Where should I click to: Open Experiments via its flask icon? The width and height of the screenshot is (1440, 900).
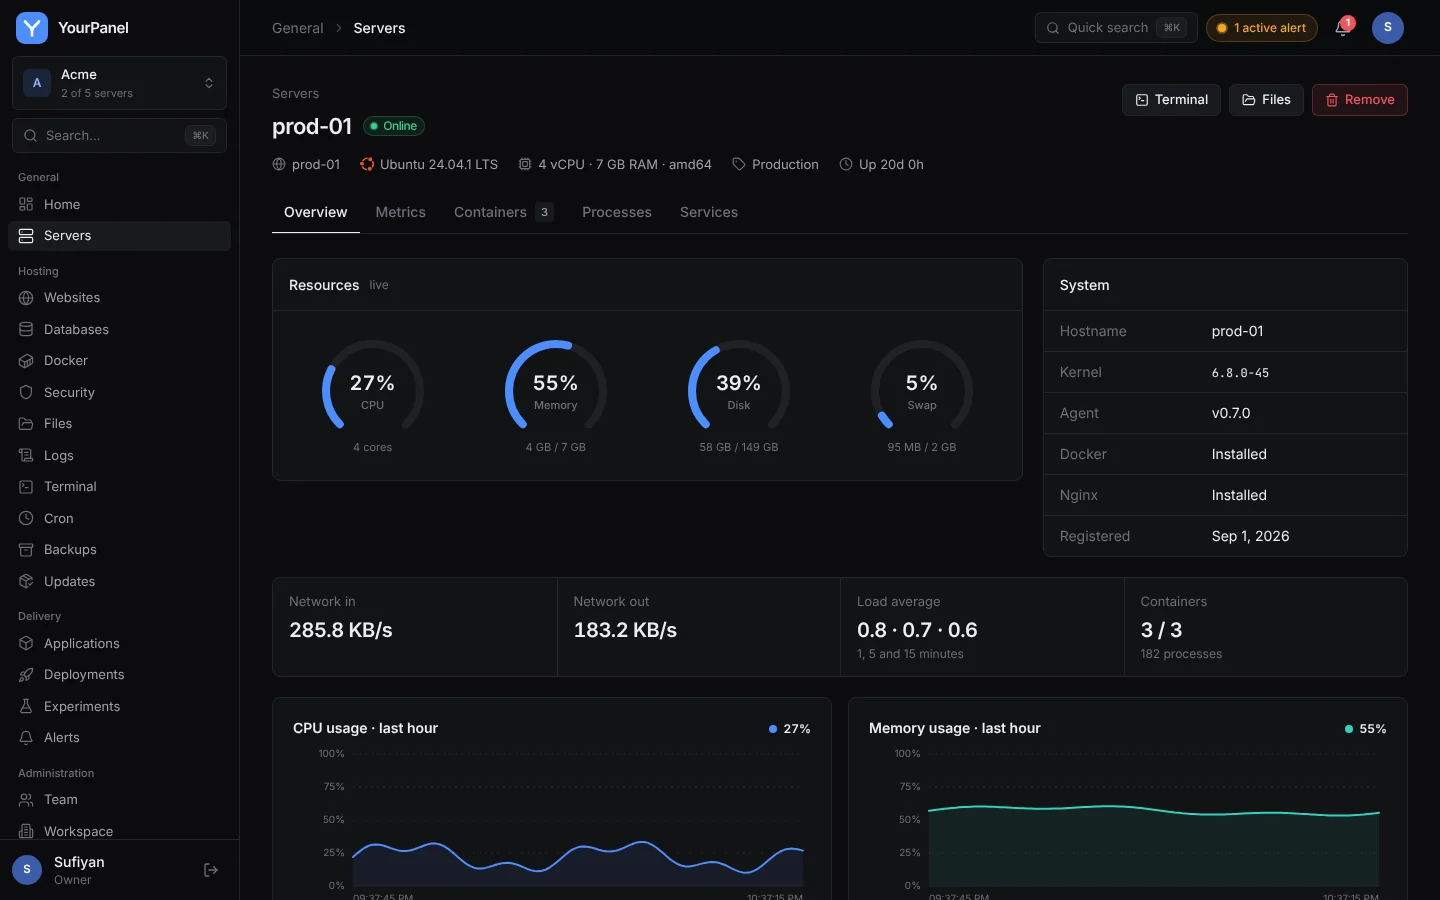[x=26, y=706]
